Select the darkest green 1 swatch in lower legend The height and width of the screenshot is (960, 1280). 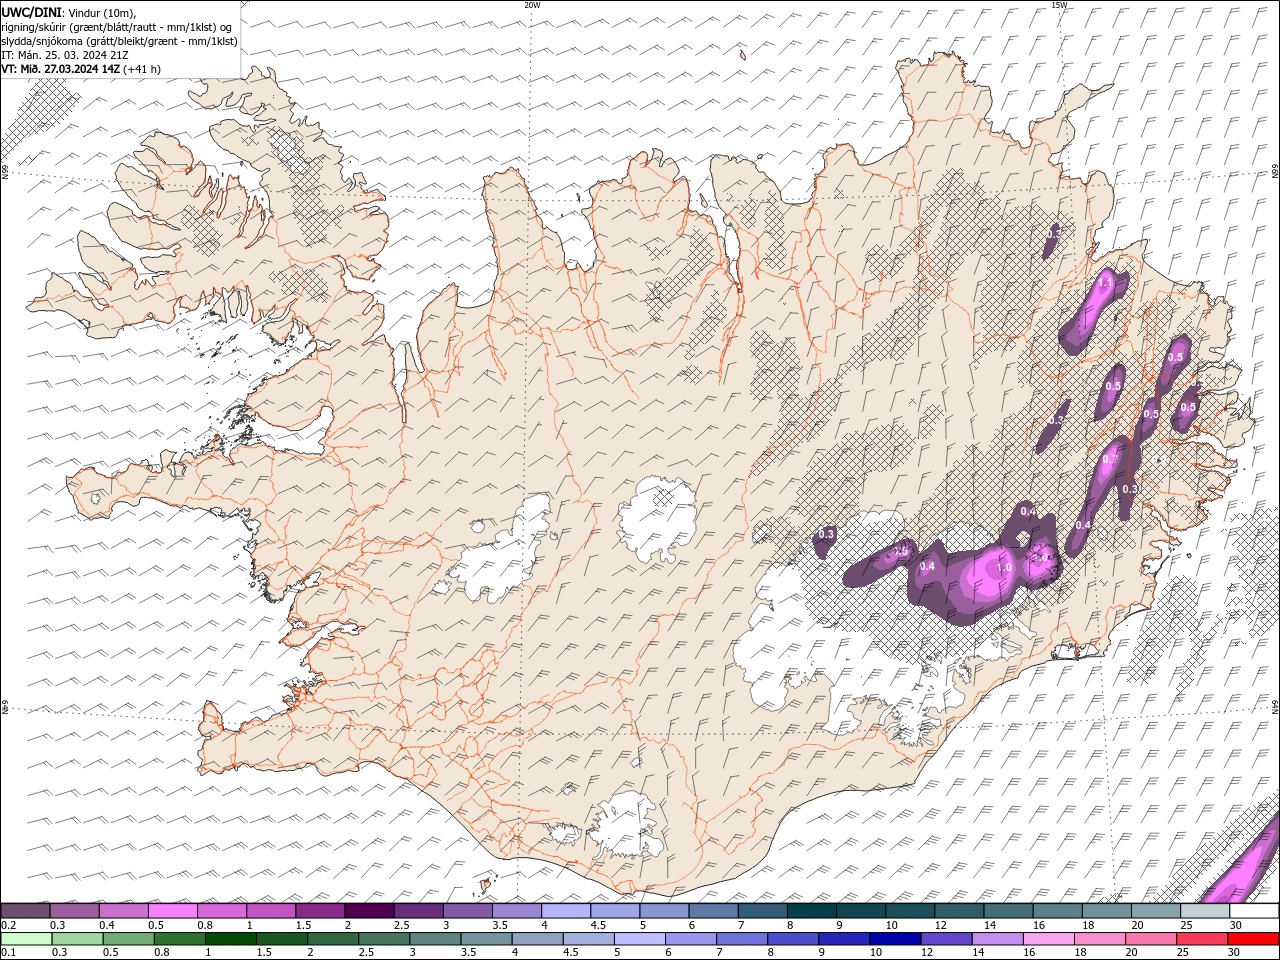coord(231,938)
